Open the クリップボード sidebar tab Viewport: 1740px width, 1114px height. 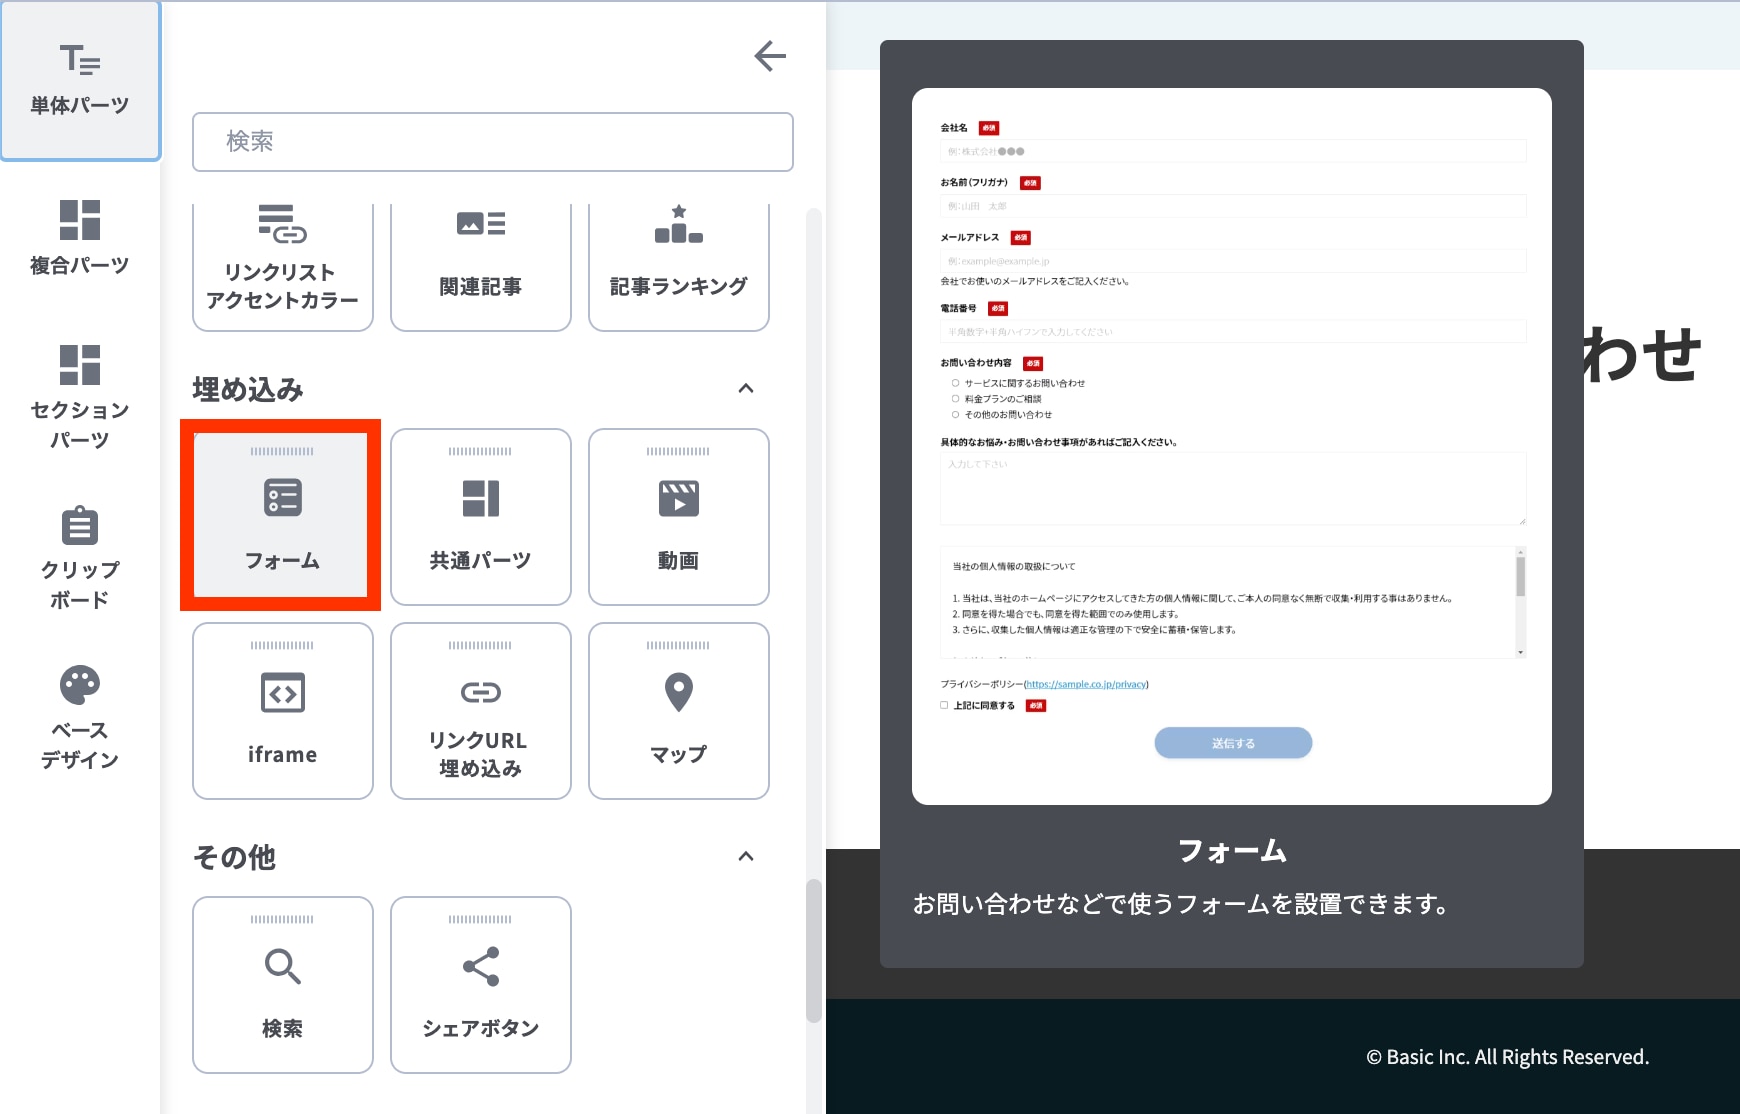pos(80,558)
